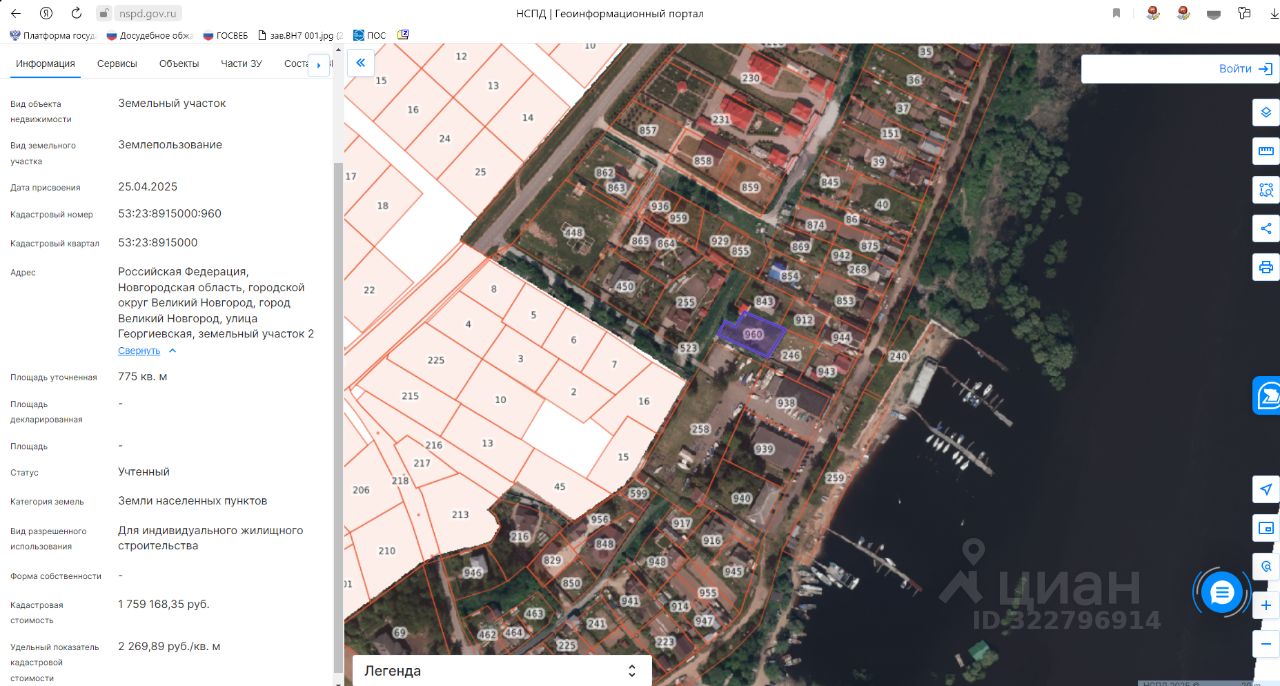Click cadastral cost 1 759 168,35 руб.

(x=164, y=604)
